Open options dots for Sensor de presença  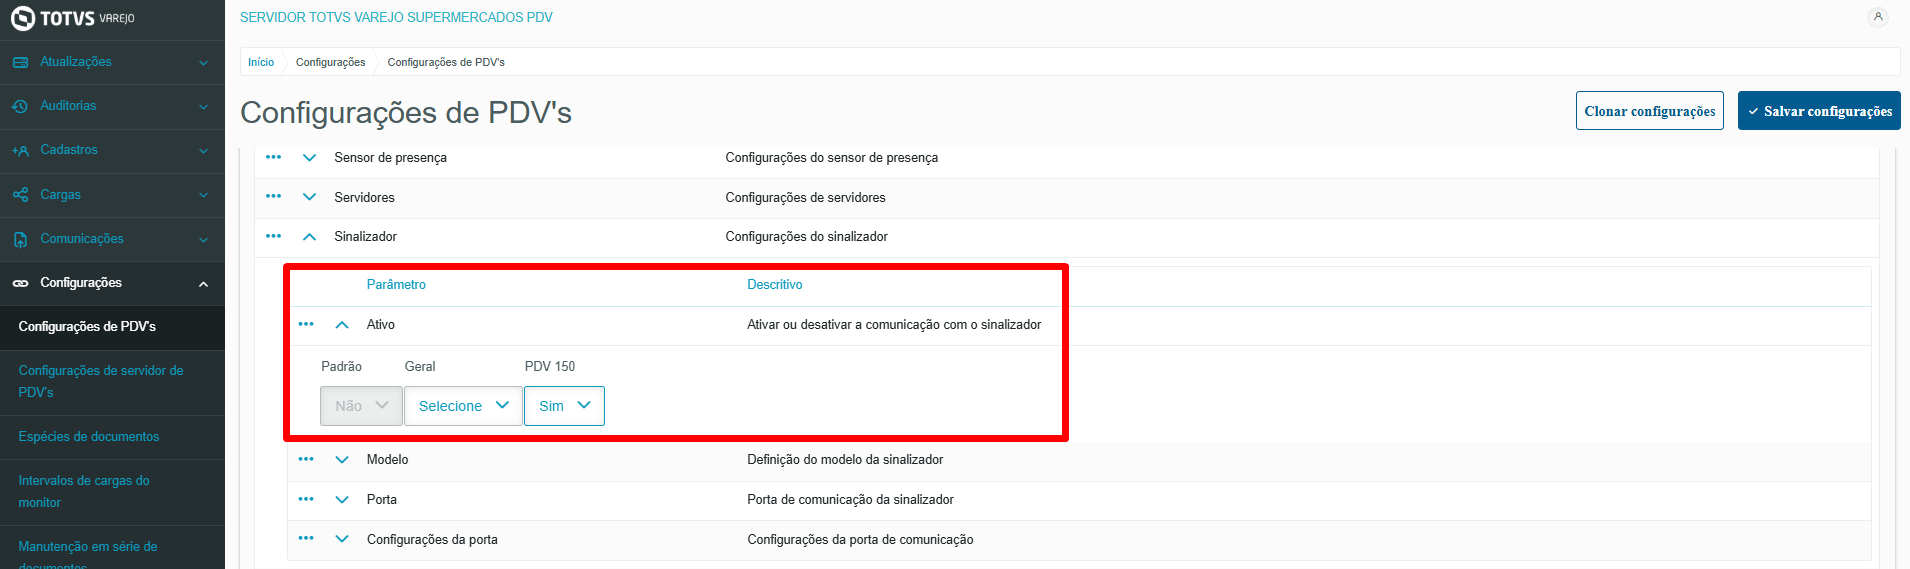pos(273,157)
